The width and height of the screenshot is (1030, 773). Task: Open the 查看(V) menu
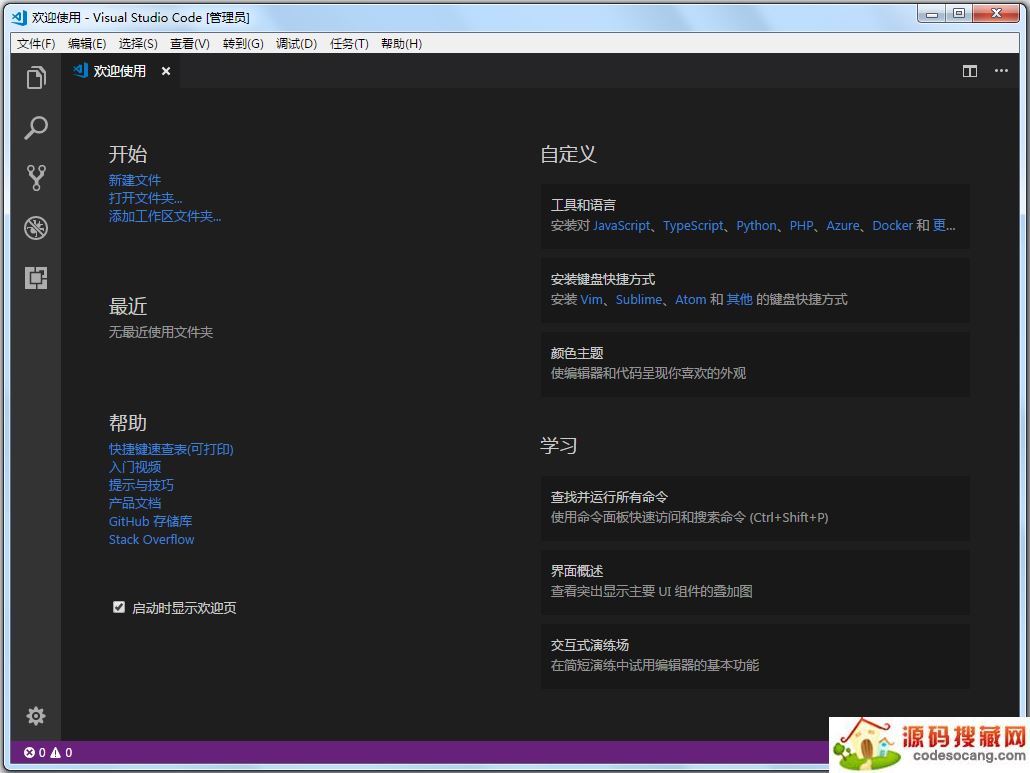click(x=190, y=43)
